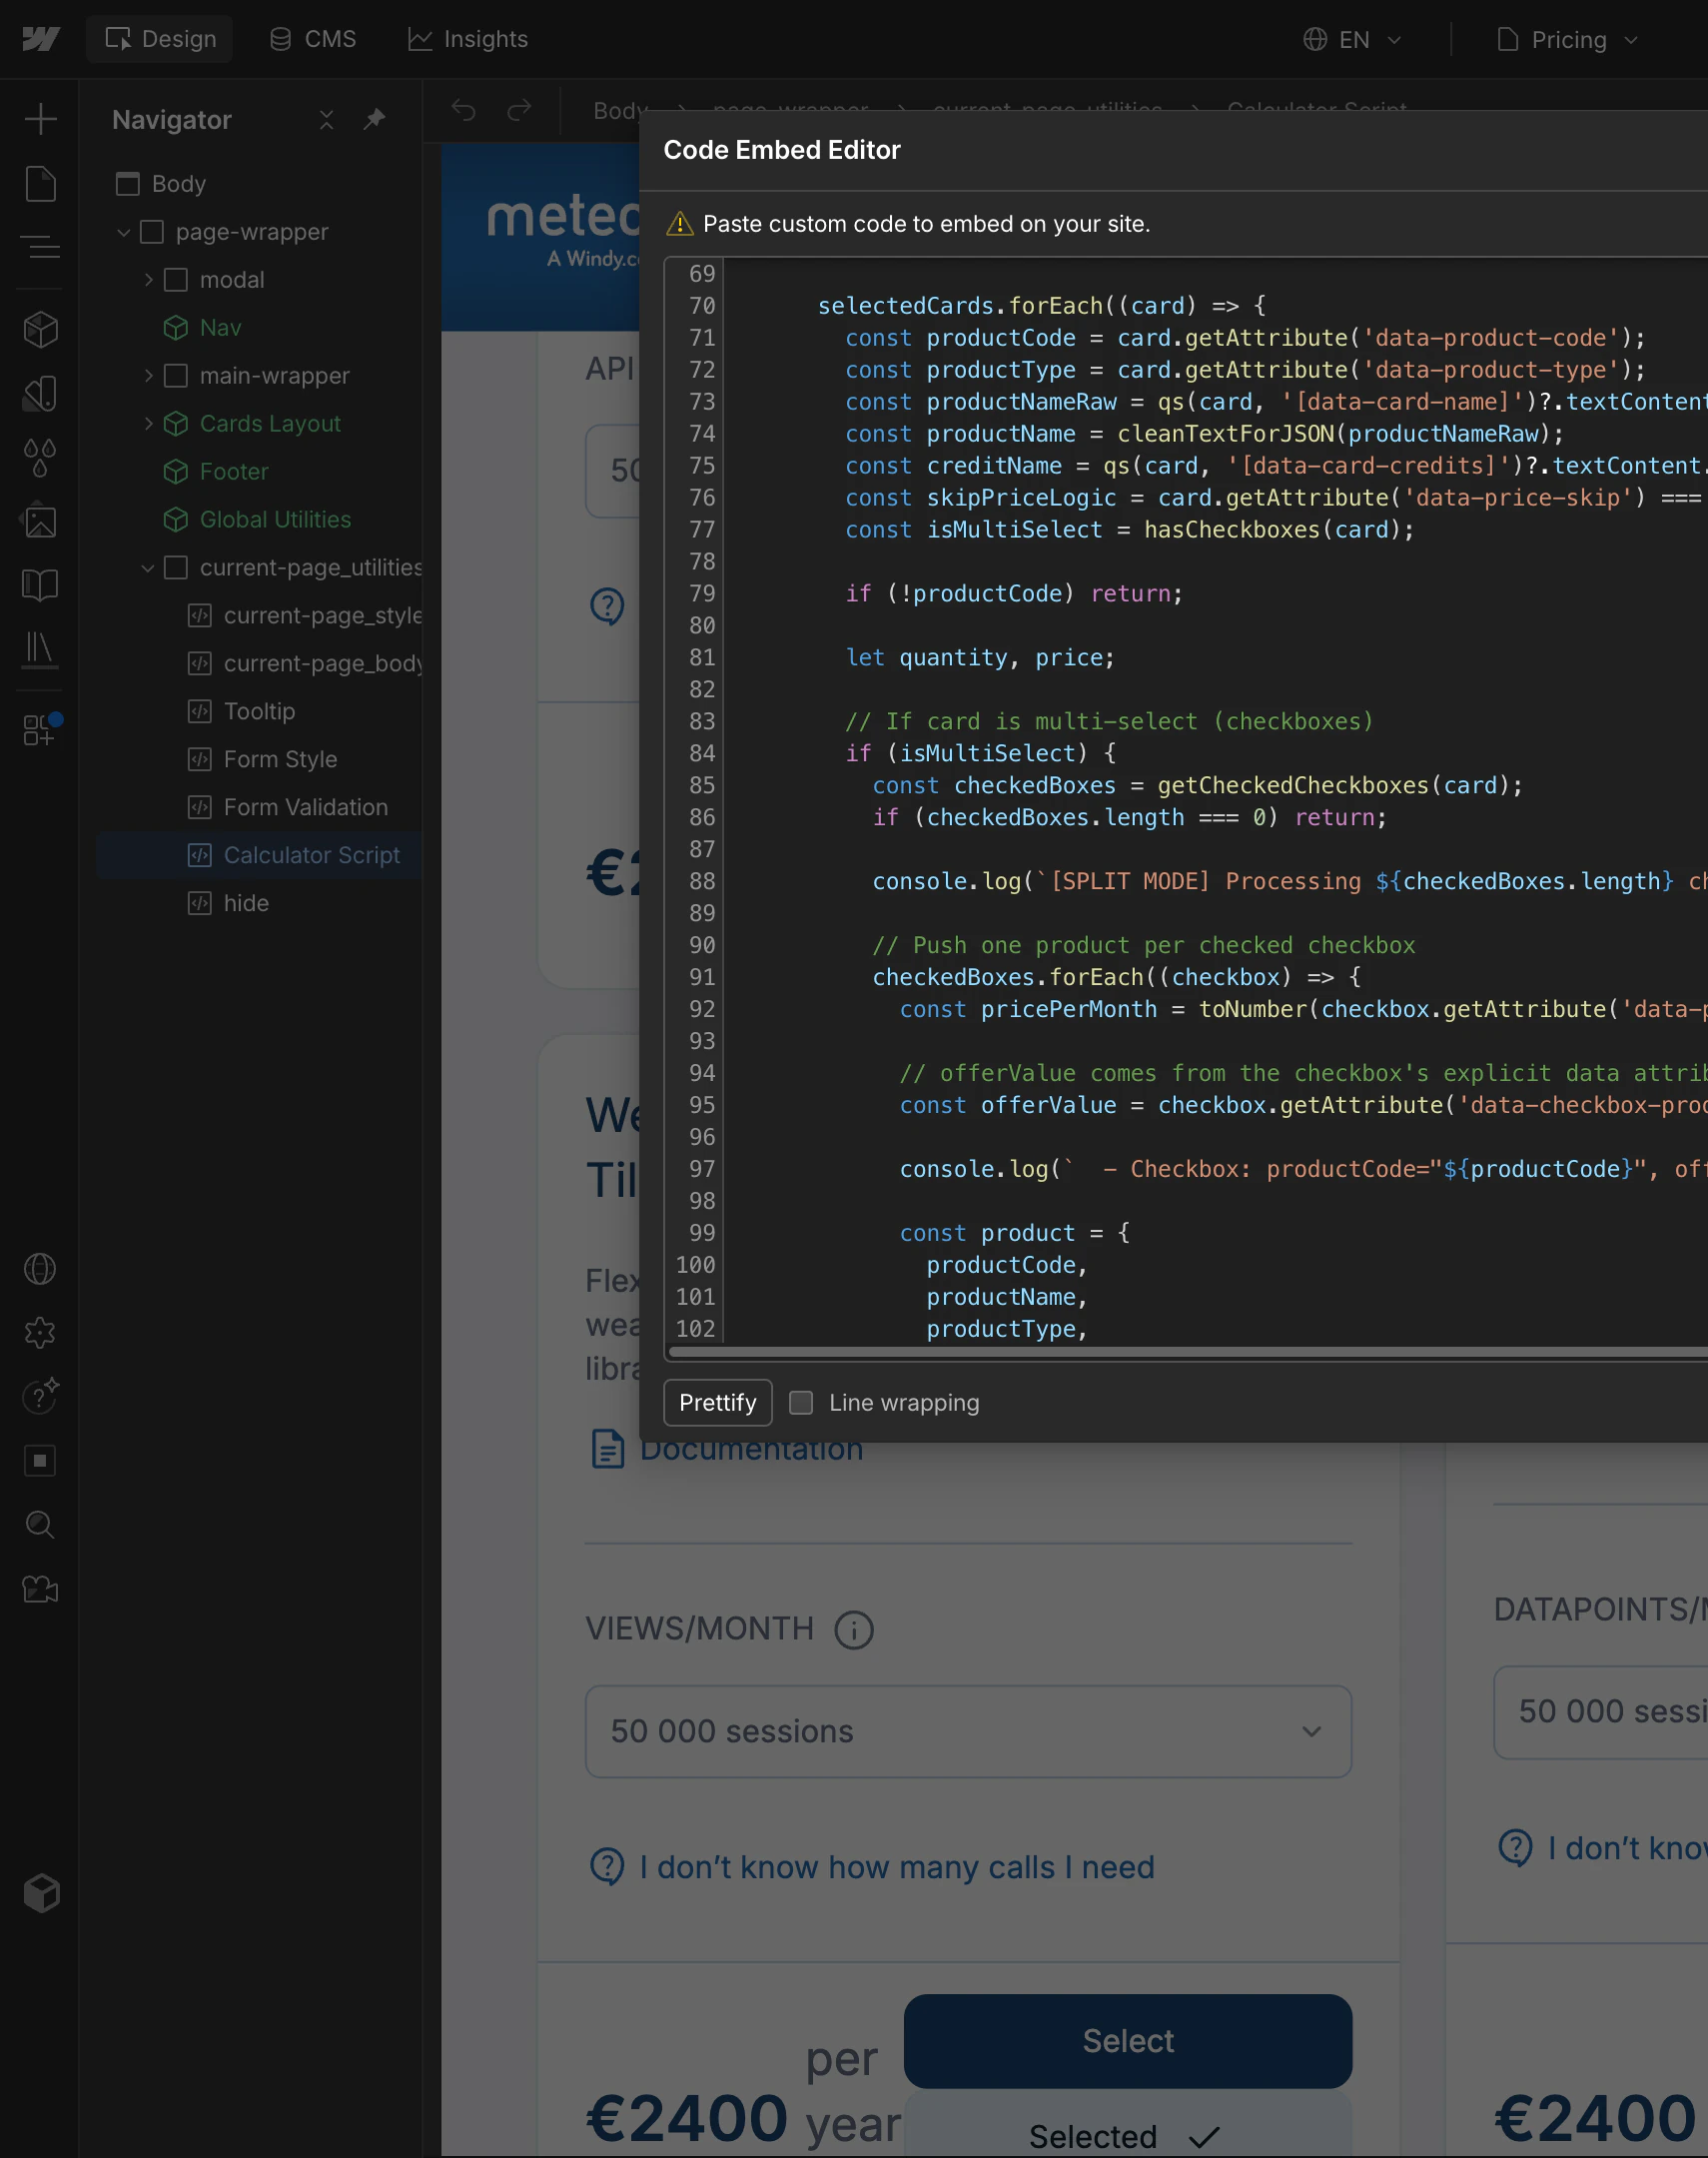Open the Components cube icon
Image resolution: width=1708 pixels, height=2158 pixels.
(x=40, y=330)
